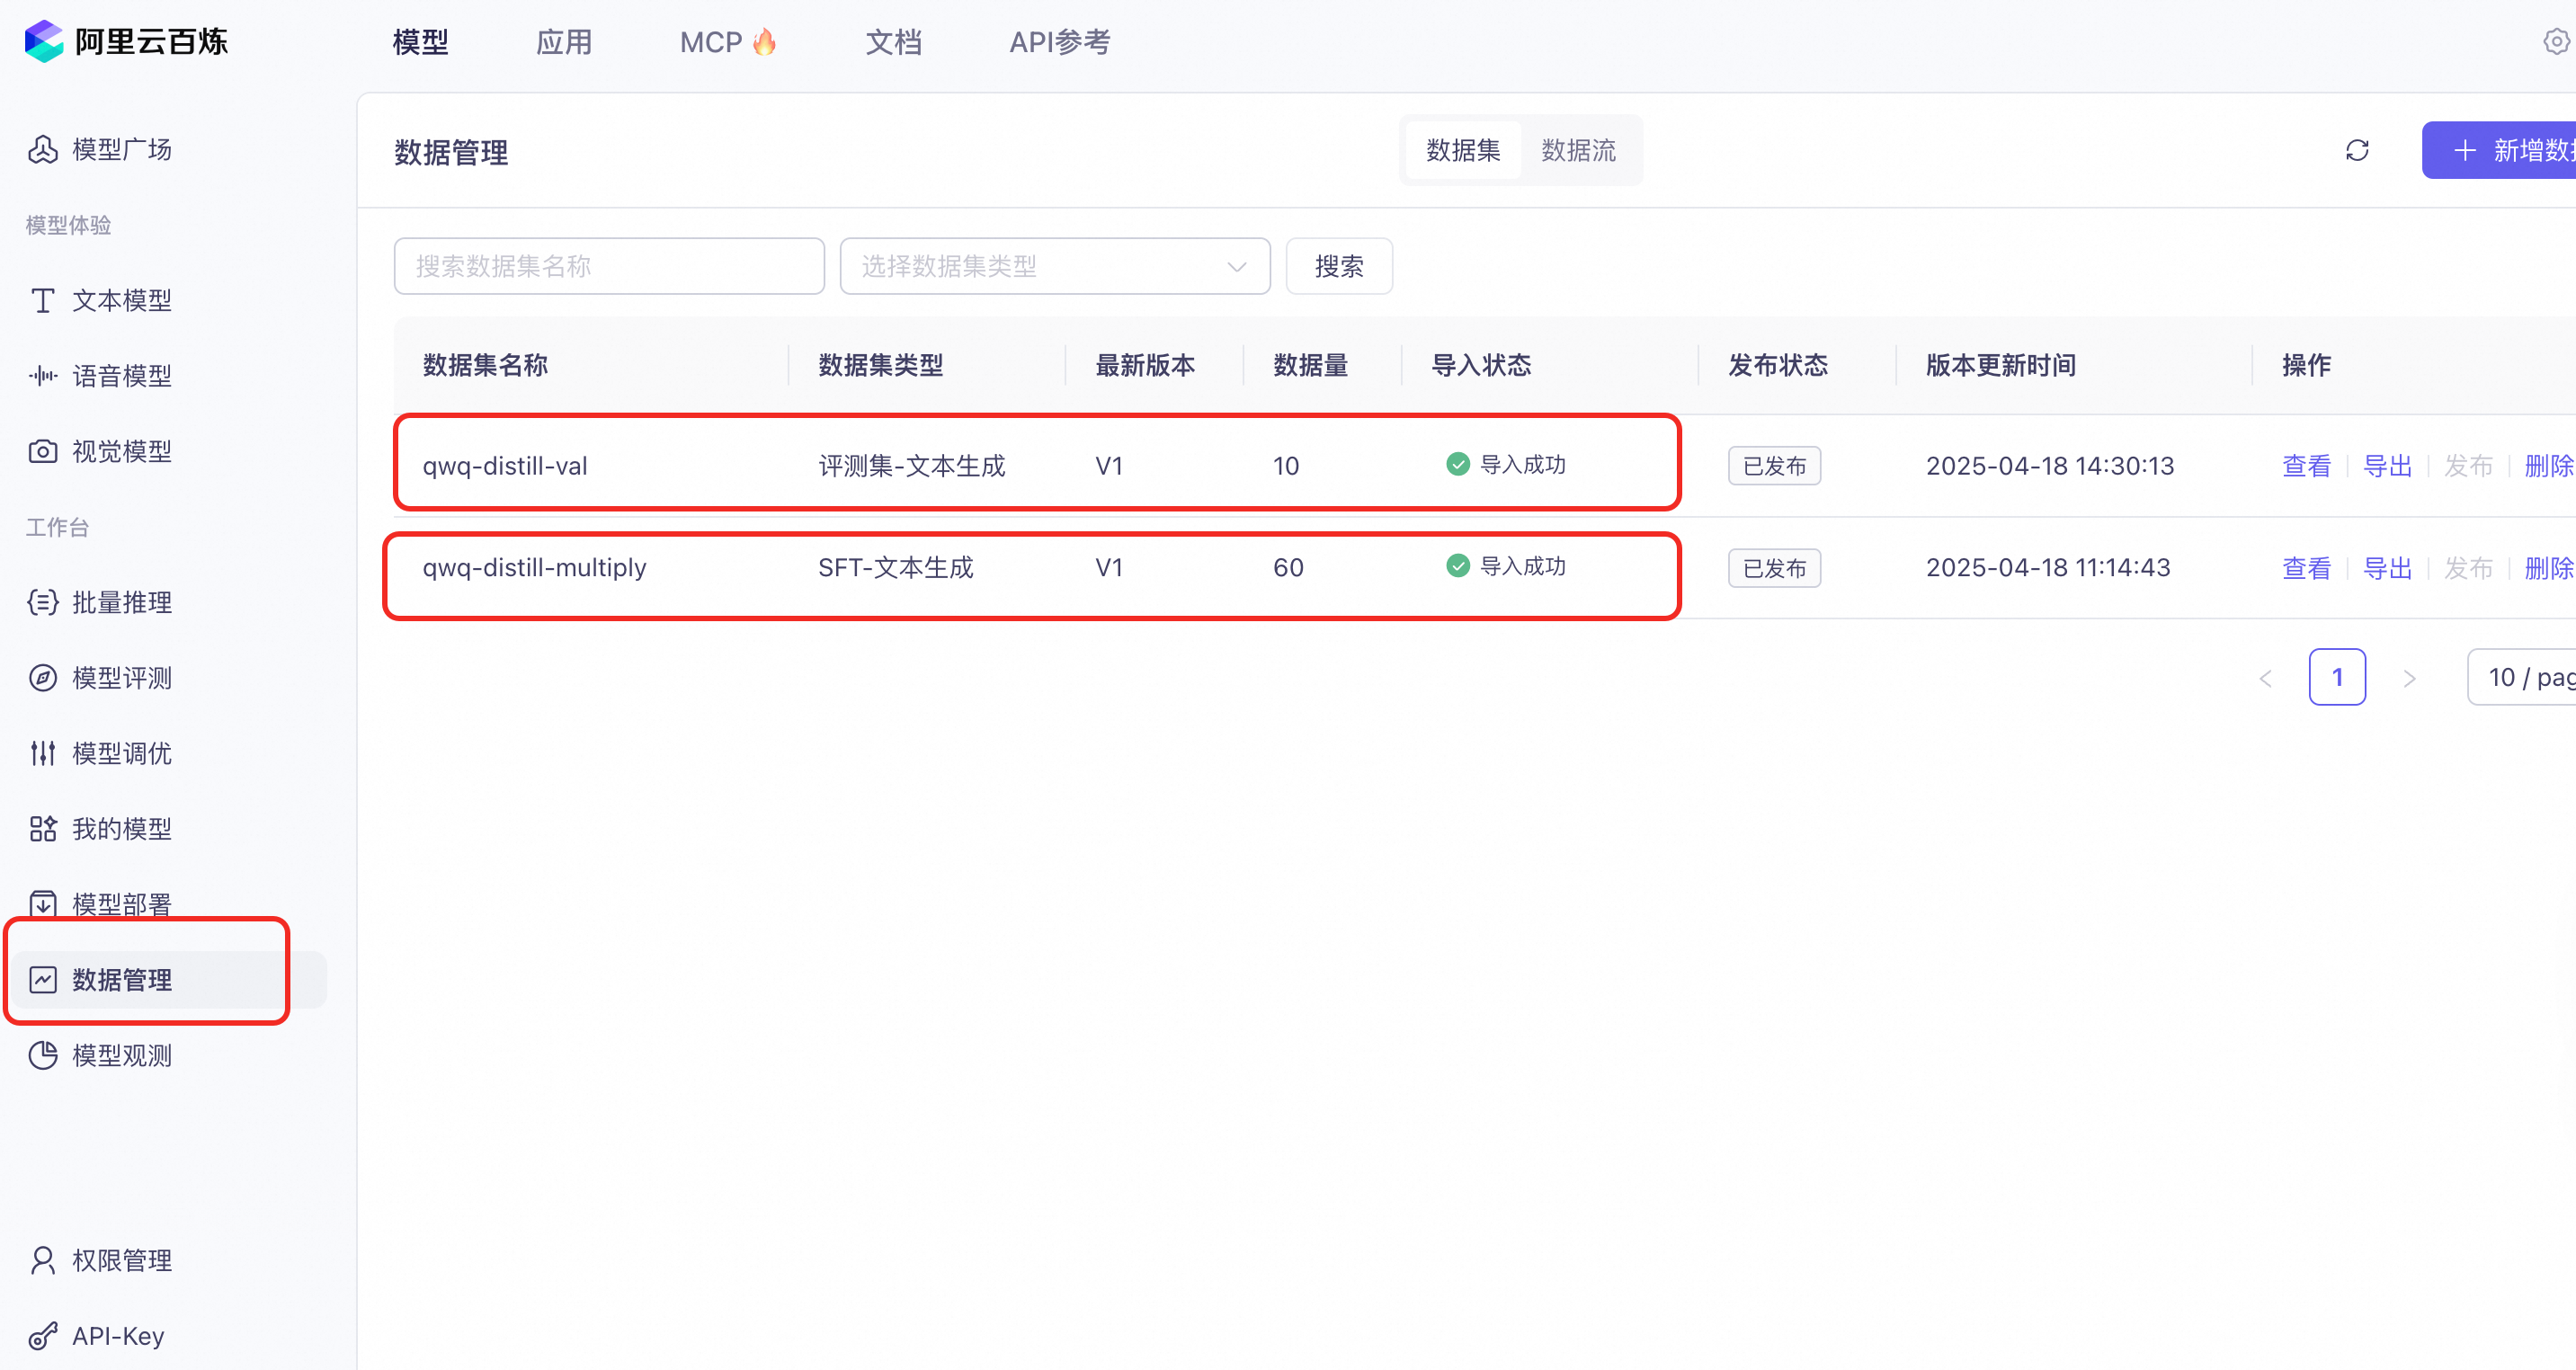
Task: Open 模型广场 from the sidebar
Action: click(122, 150)
